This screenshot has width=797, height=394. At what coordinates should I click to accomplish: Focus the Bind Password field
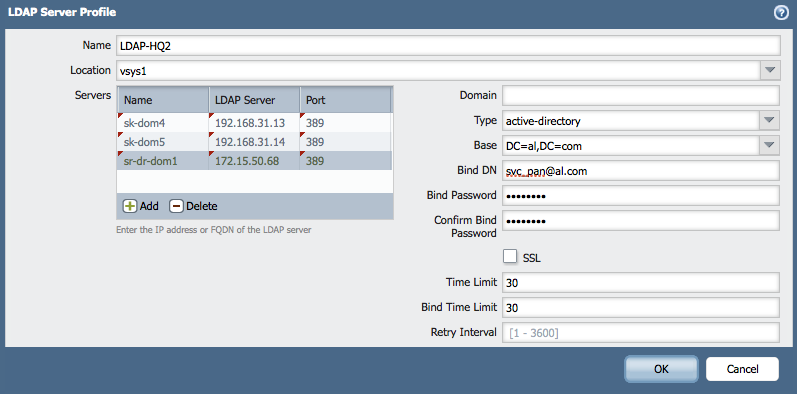click(x=640, y=195)
